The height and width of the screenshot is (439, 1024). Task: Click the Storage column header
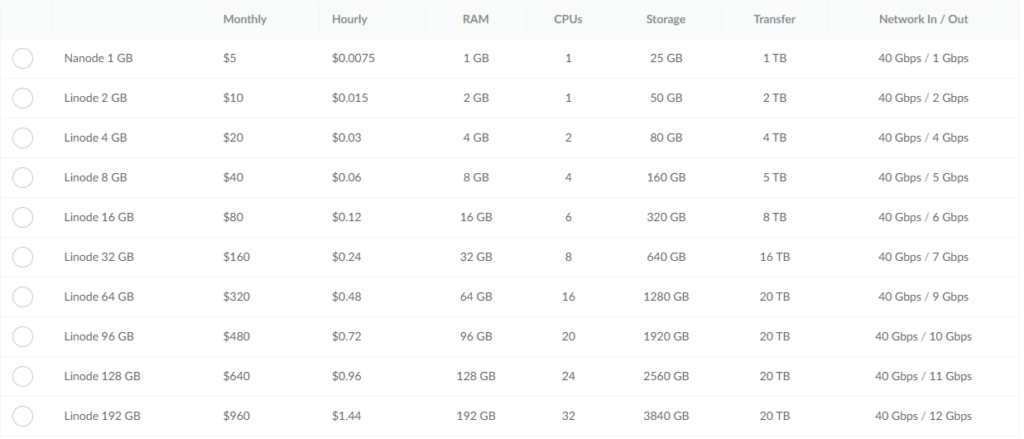click(665, 19)
